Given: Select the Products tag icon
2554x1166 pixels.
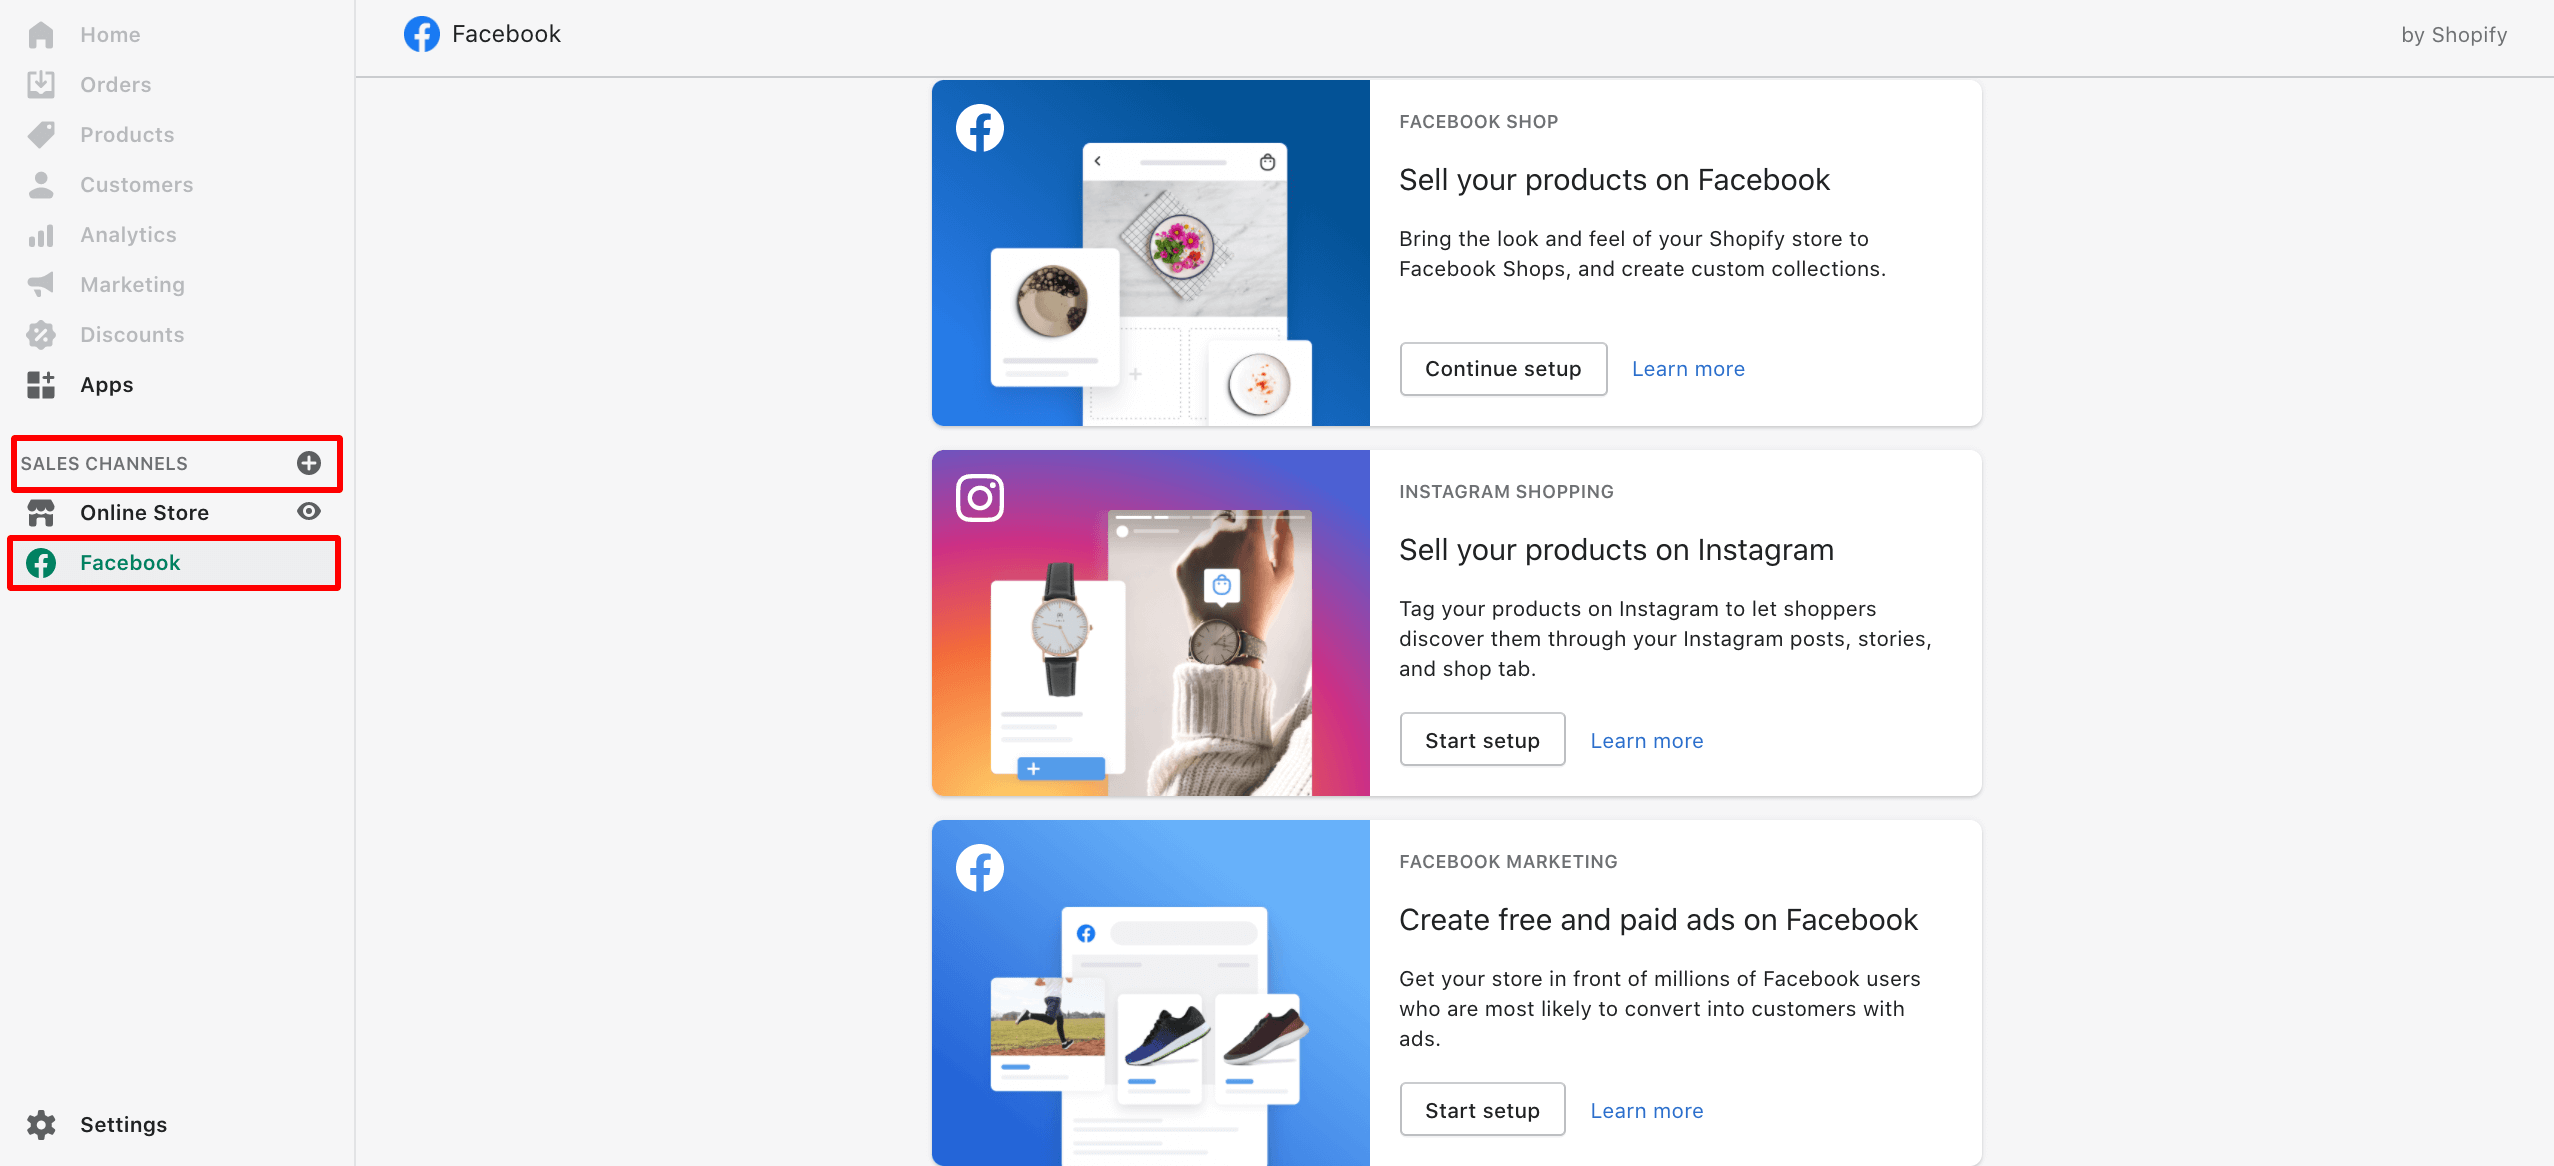Looking at the screenshot, I should pos(41,135).
